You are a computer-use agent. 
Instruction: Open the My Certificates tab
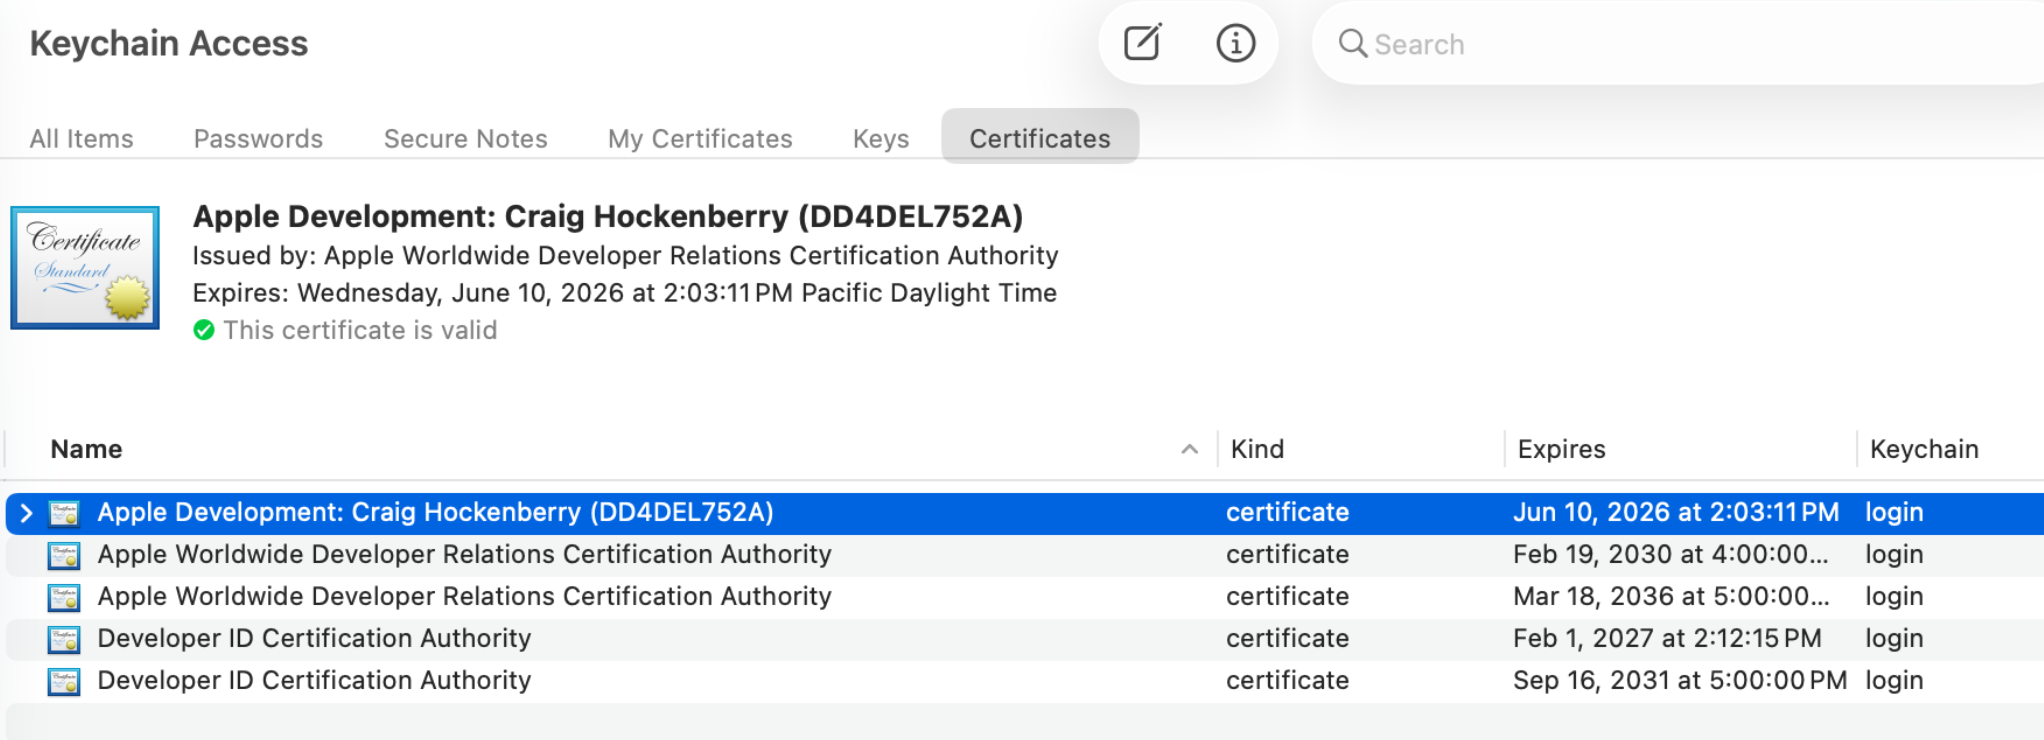(x=700, y=138)
